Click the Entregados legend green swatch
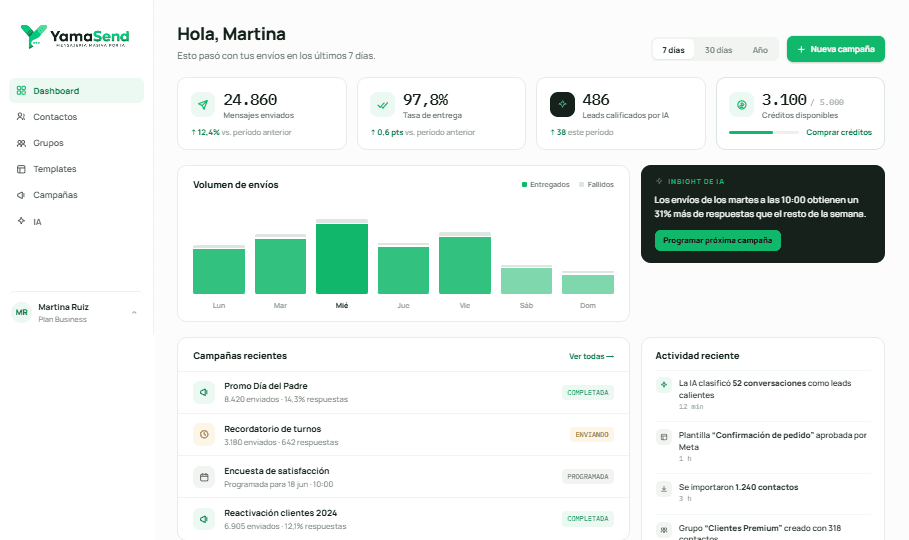909x540 pixels. click(524, 184)
